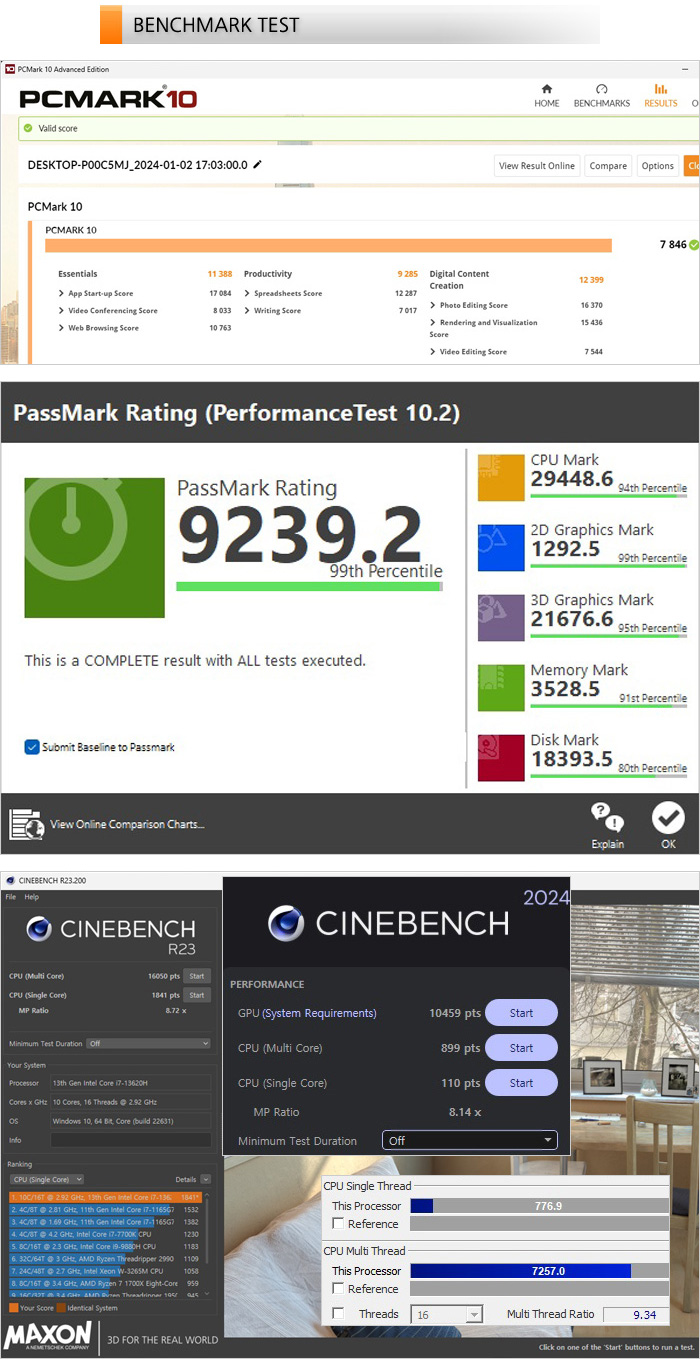Tick the Threads checkbox
The image size is (700, 1361).
tap(338, 1314)
